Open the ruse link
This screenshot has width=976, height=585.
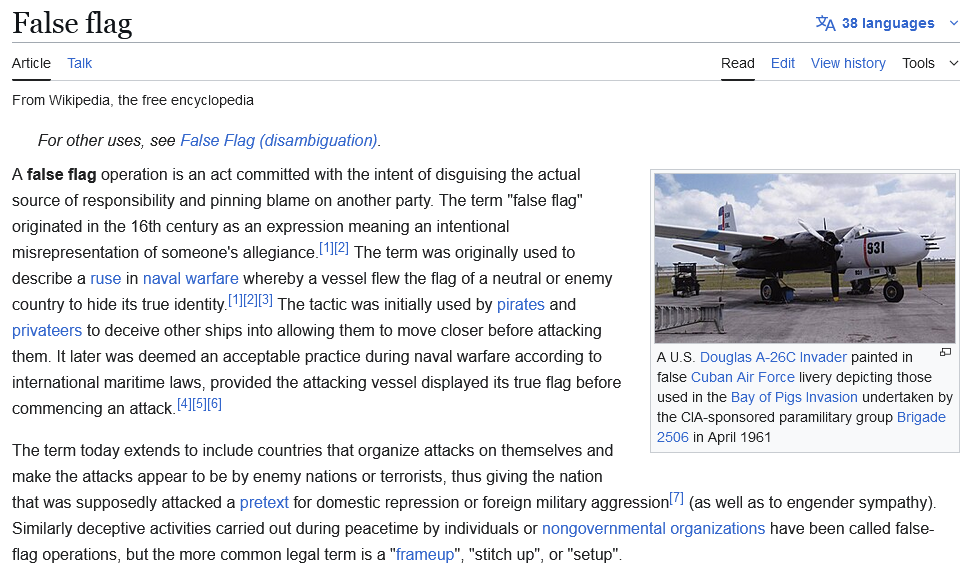[x=106, y=278]
